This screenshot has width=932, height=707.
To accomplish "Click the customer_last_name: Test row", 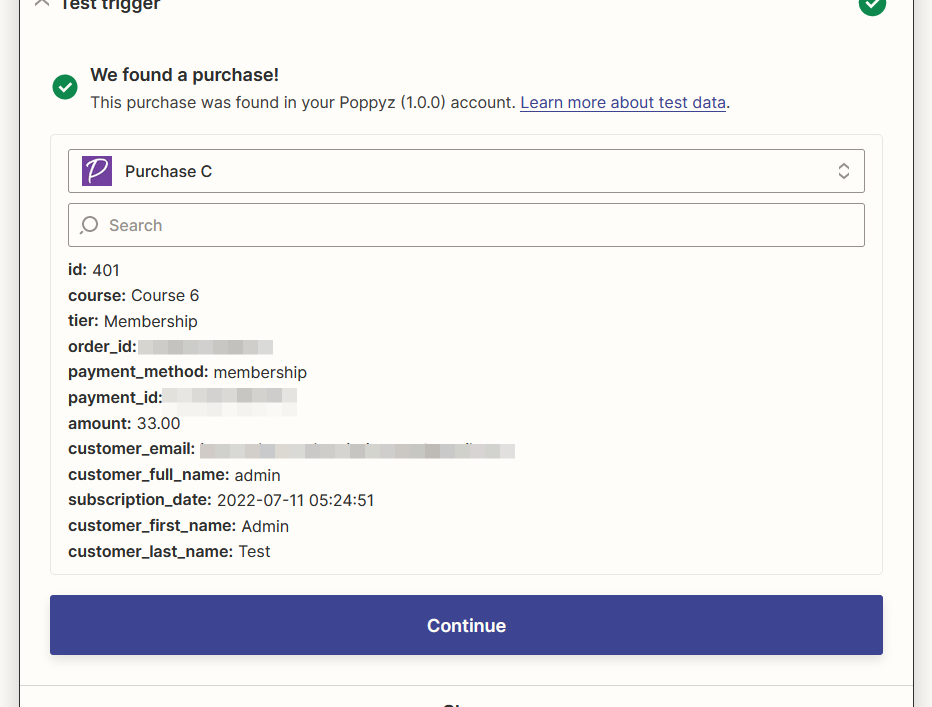I will coord(169,552).
